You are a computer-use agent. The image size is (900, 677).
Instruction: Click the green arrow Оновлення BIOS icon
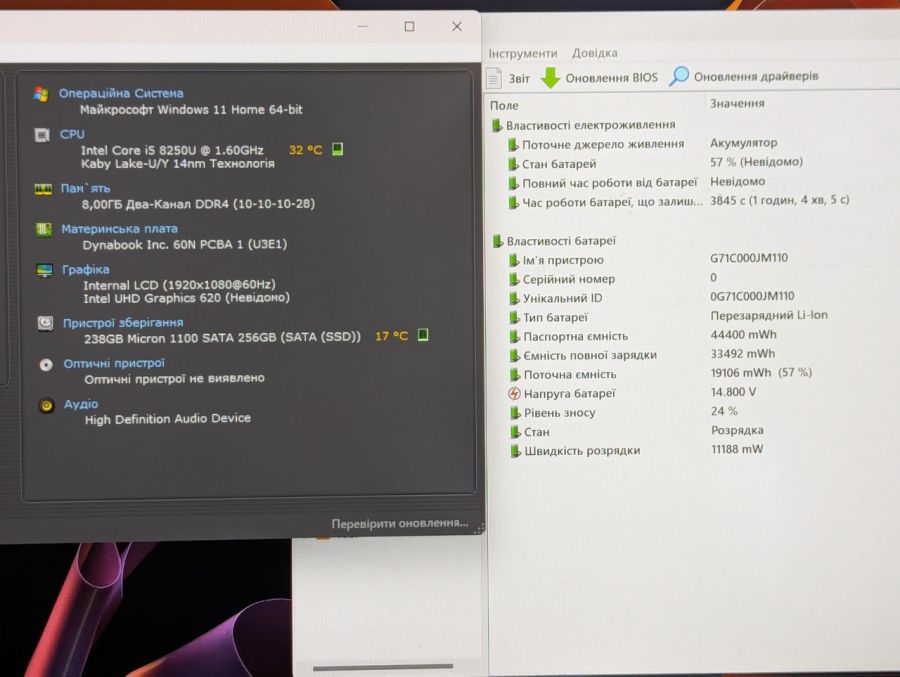(550, 78)
